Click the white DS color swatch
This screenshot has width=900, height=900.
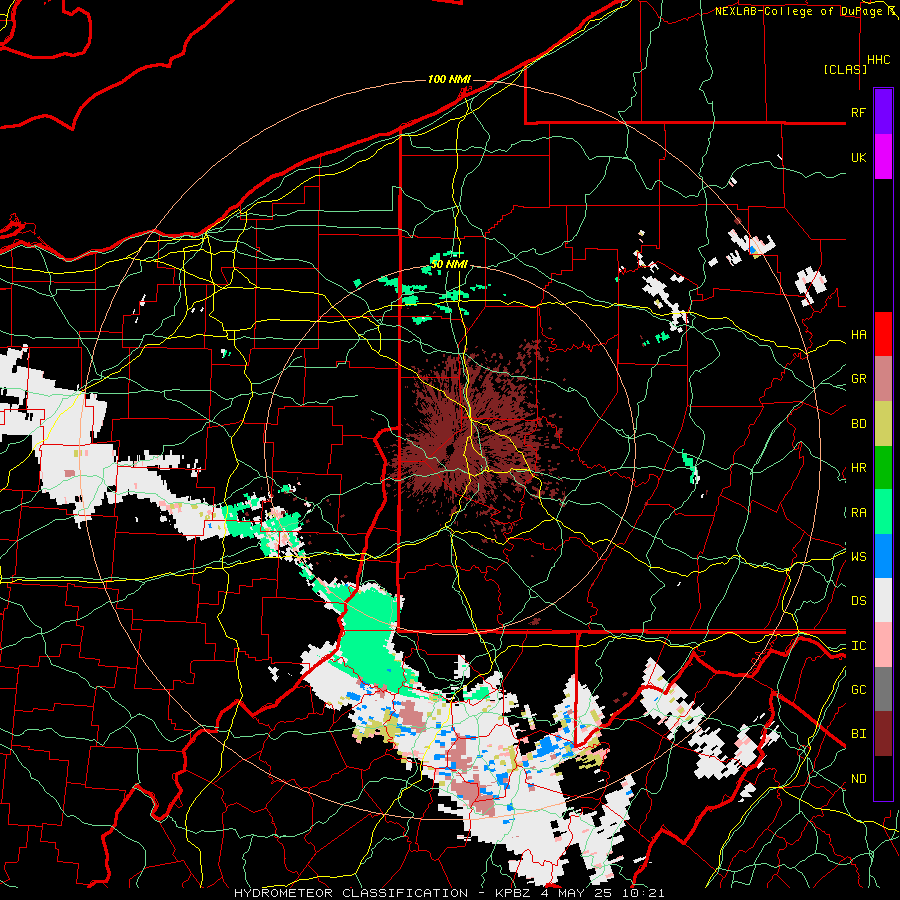(883, 600)
